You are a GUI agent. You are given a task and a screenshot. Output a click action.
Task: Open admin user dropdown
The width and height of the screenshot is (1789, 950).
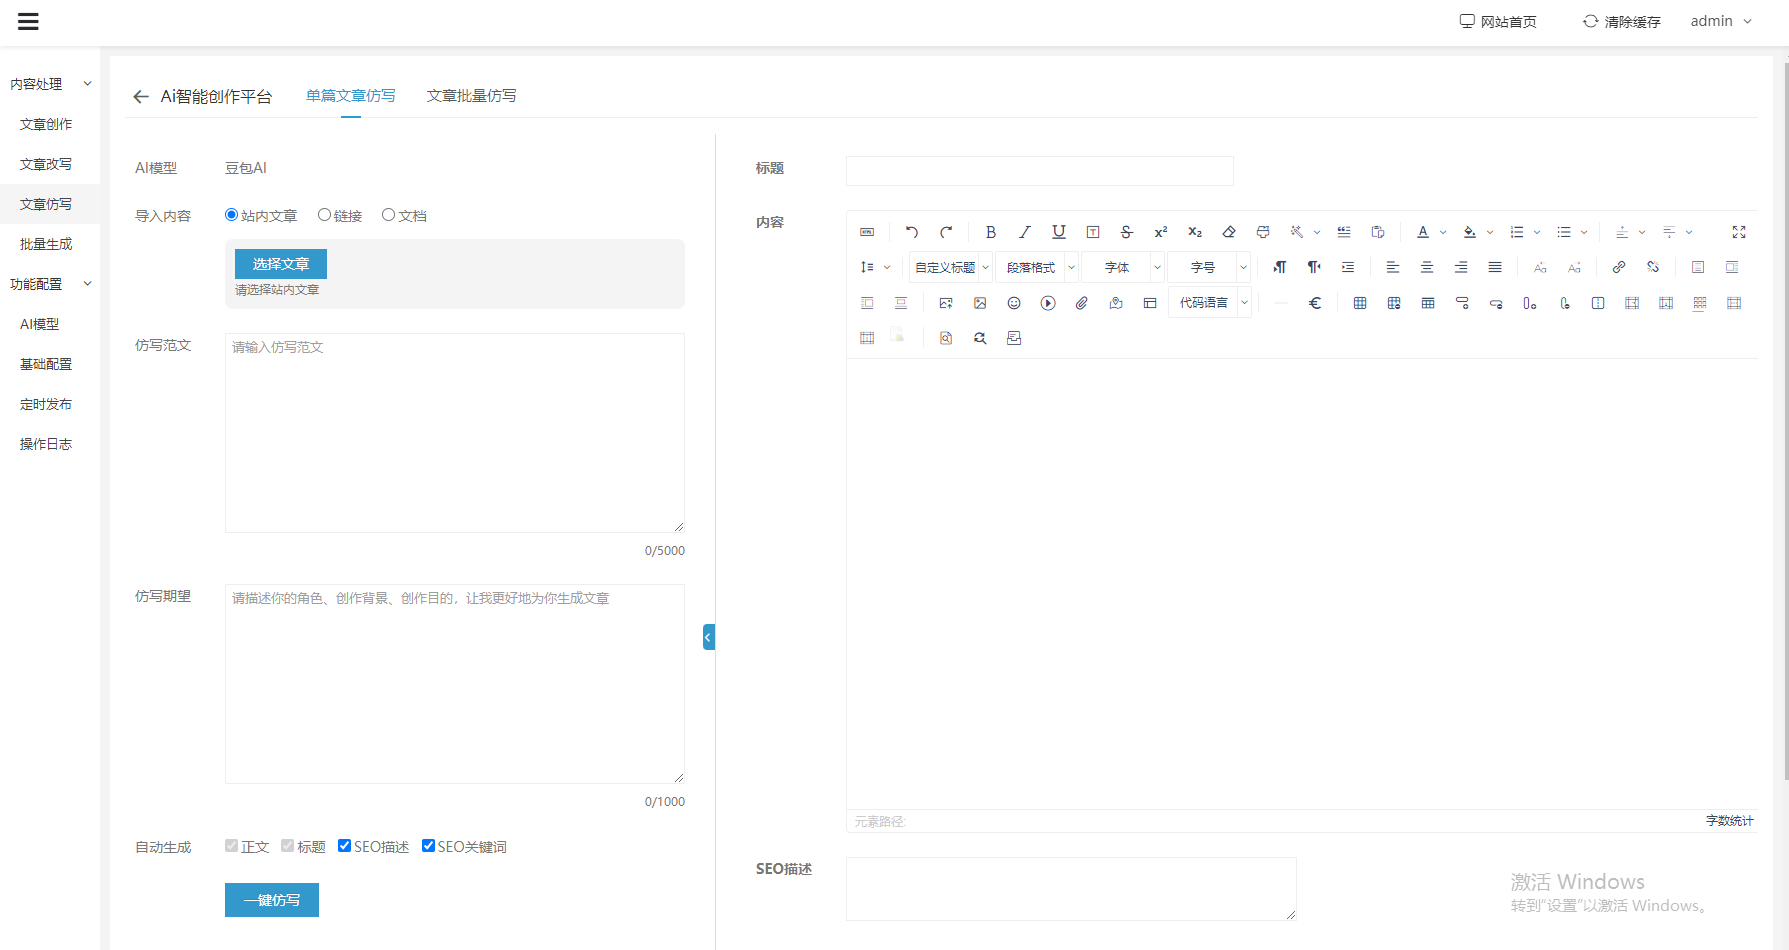pyautogui.click(x=1721, y=21)
